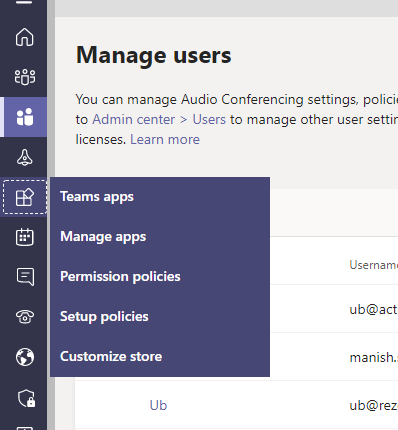Open the Ub user display name
Image resolution: width=398 pixels, height=430 pixels.
pos(158,405)
